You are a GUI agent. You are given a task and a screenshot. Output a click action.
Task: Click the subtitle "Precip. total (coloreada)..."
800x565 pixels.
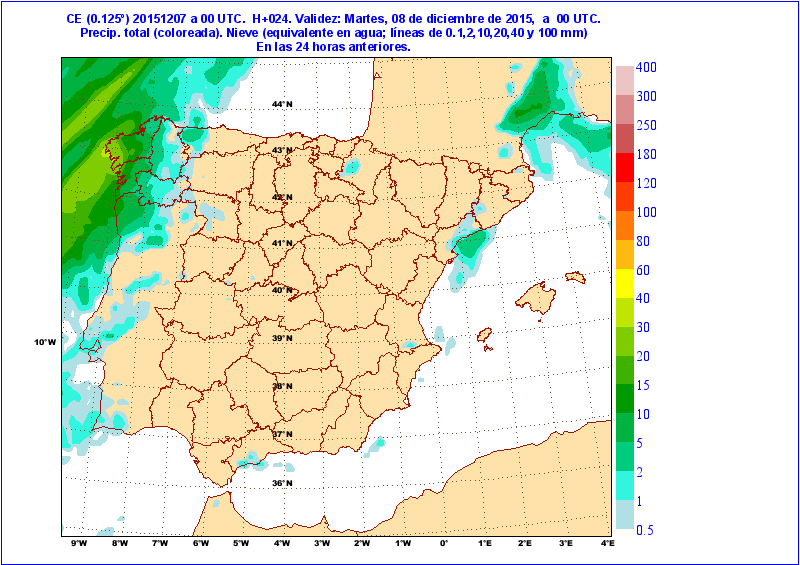(x=334, y=33)
